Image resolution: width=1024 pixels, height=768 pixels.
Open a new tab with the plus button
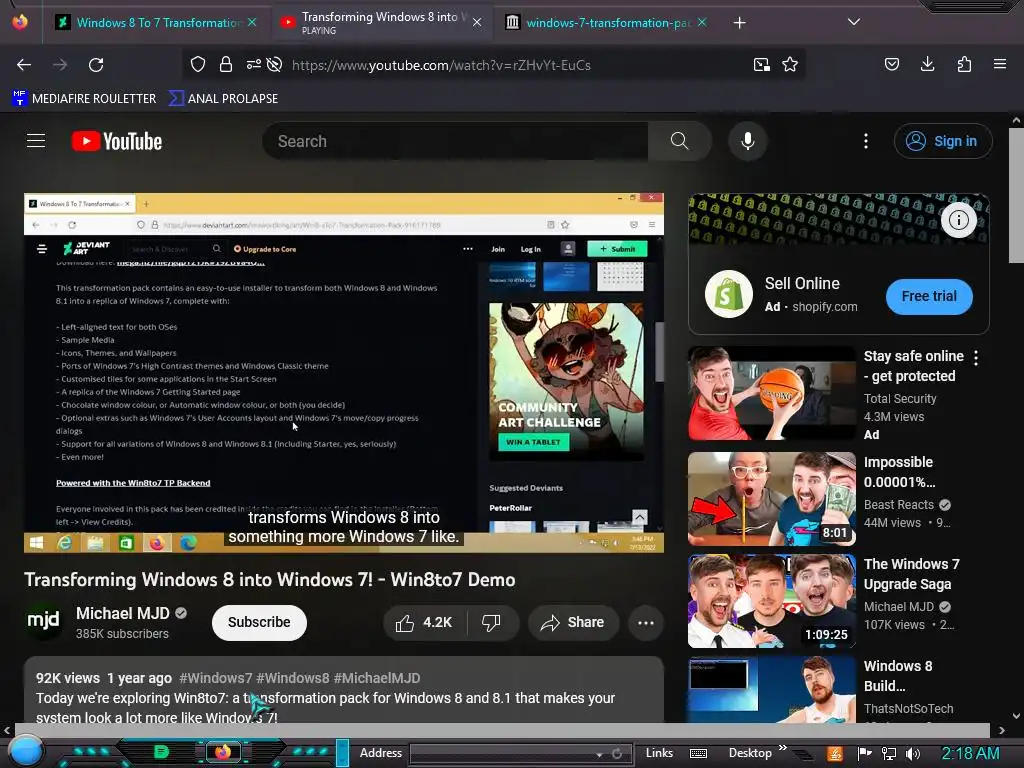click(739, 23)
